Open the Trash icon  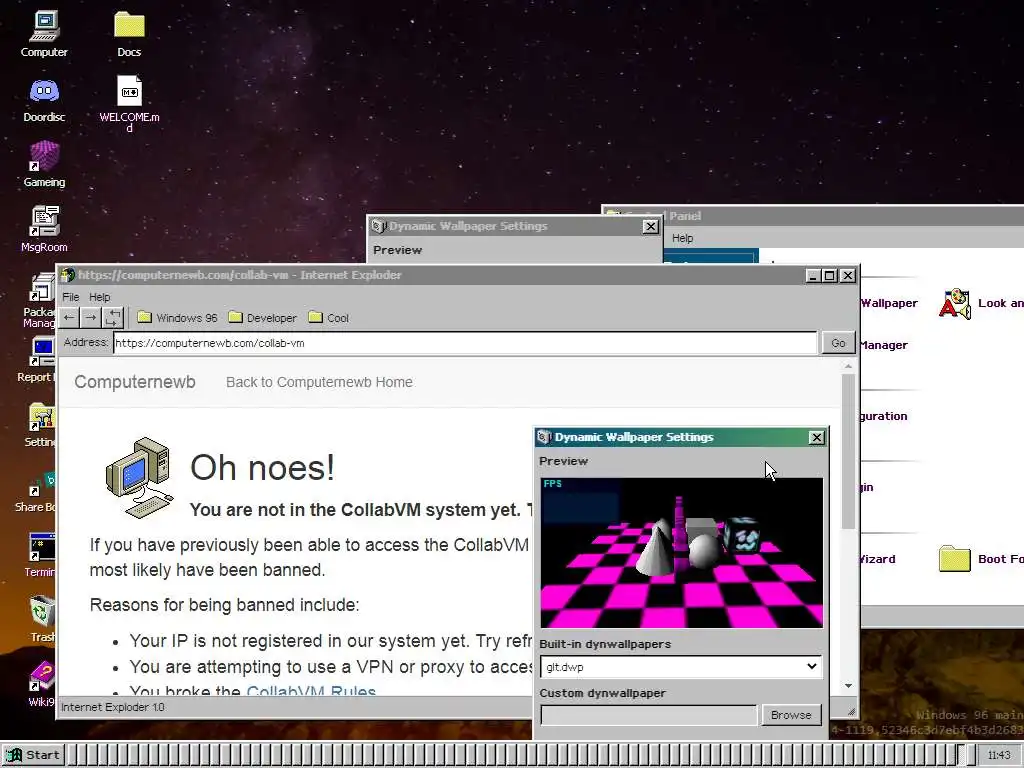[42, 619]
